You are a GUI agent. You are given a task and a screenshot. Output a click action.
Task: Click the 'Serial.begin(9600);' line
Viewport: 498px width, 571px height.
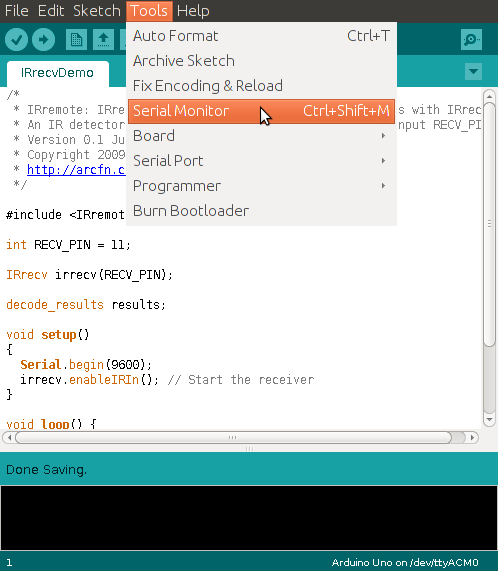[x=86, y=365]
